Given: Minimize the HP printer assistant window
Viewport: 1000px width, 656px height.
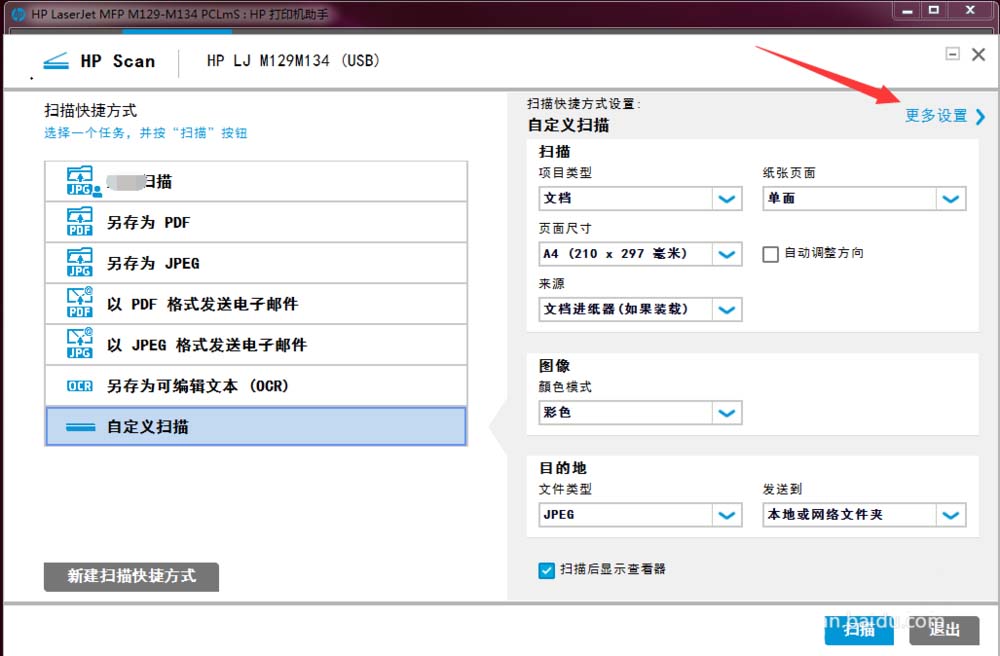Looking at the screenshot, I should click(907, 11).
